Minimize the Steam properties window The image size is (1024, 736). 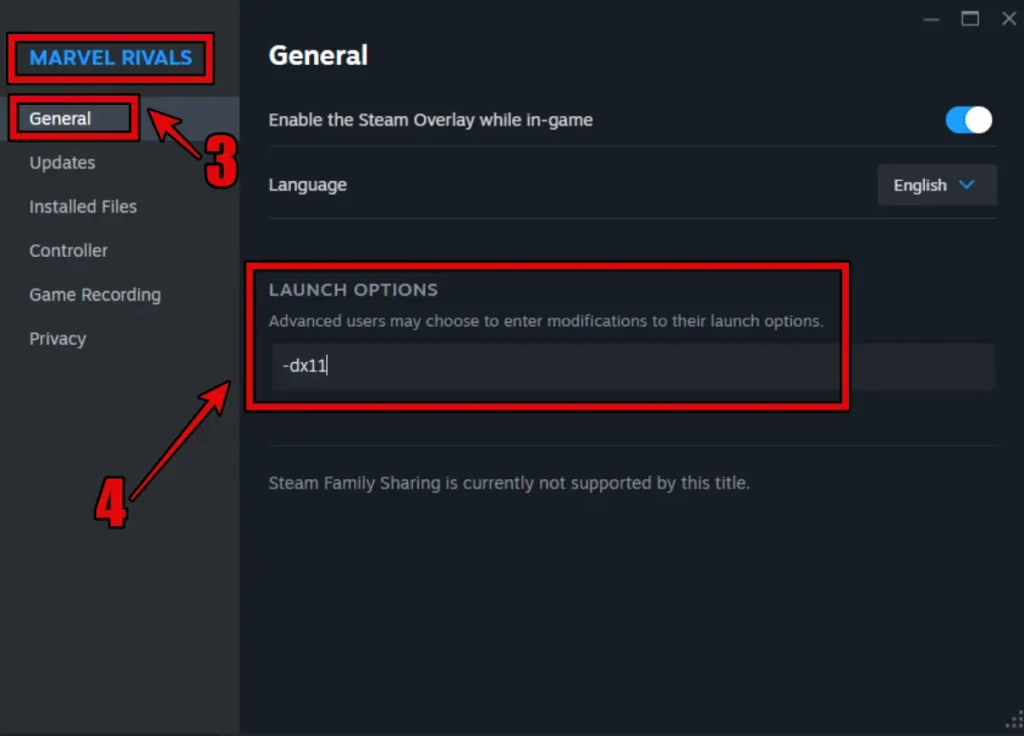(932, 18)
